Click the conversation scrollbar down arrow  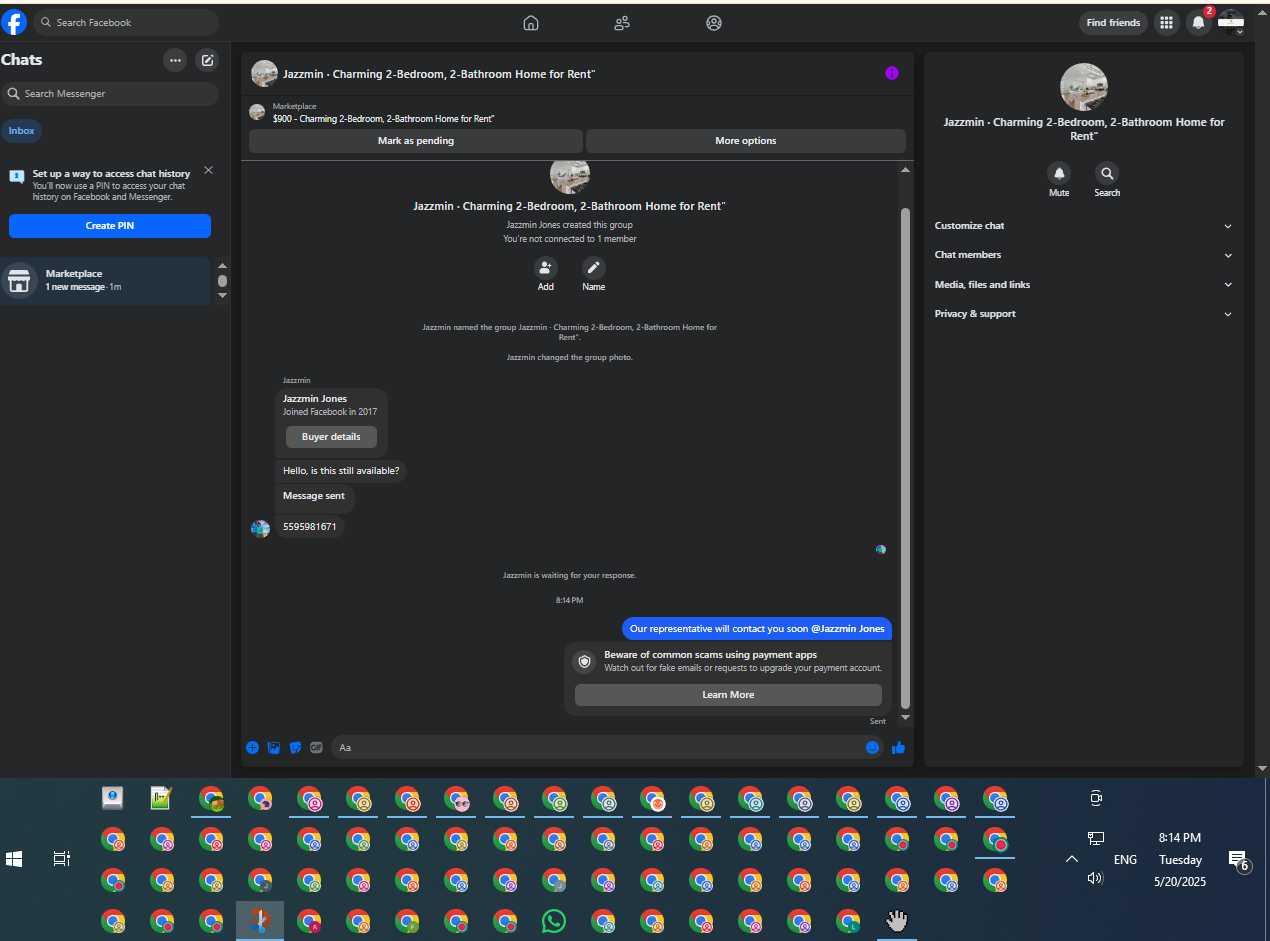906,717
